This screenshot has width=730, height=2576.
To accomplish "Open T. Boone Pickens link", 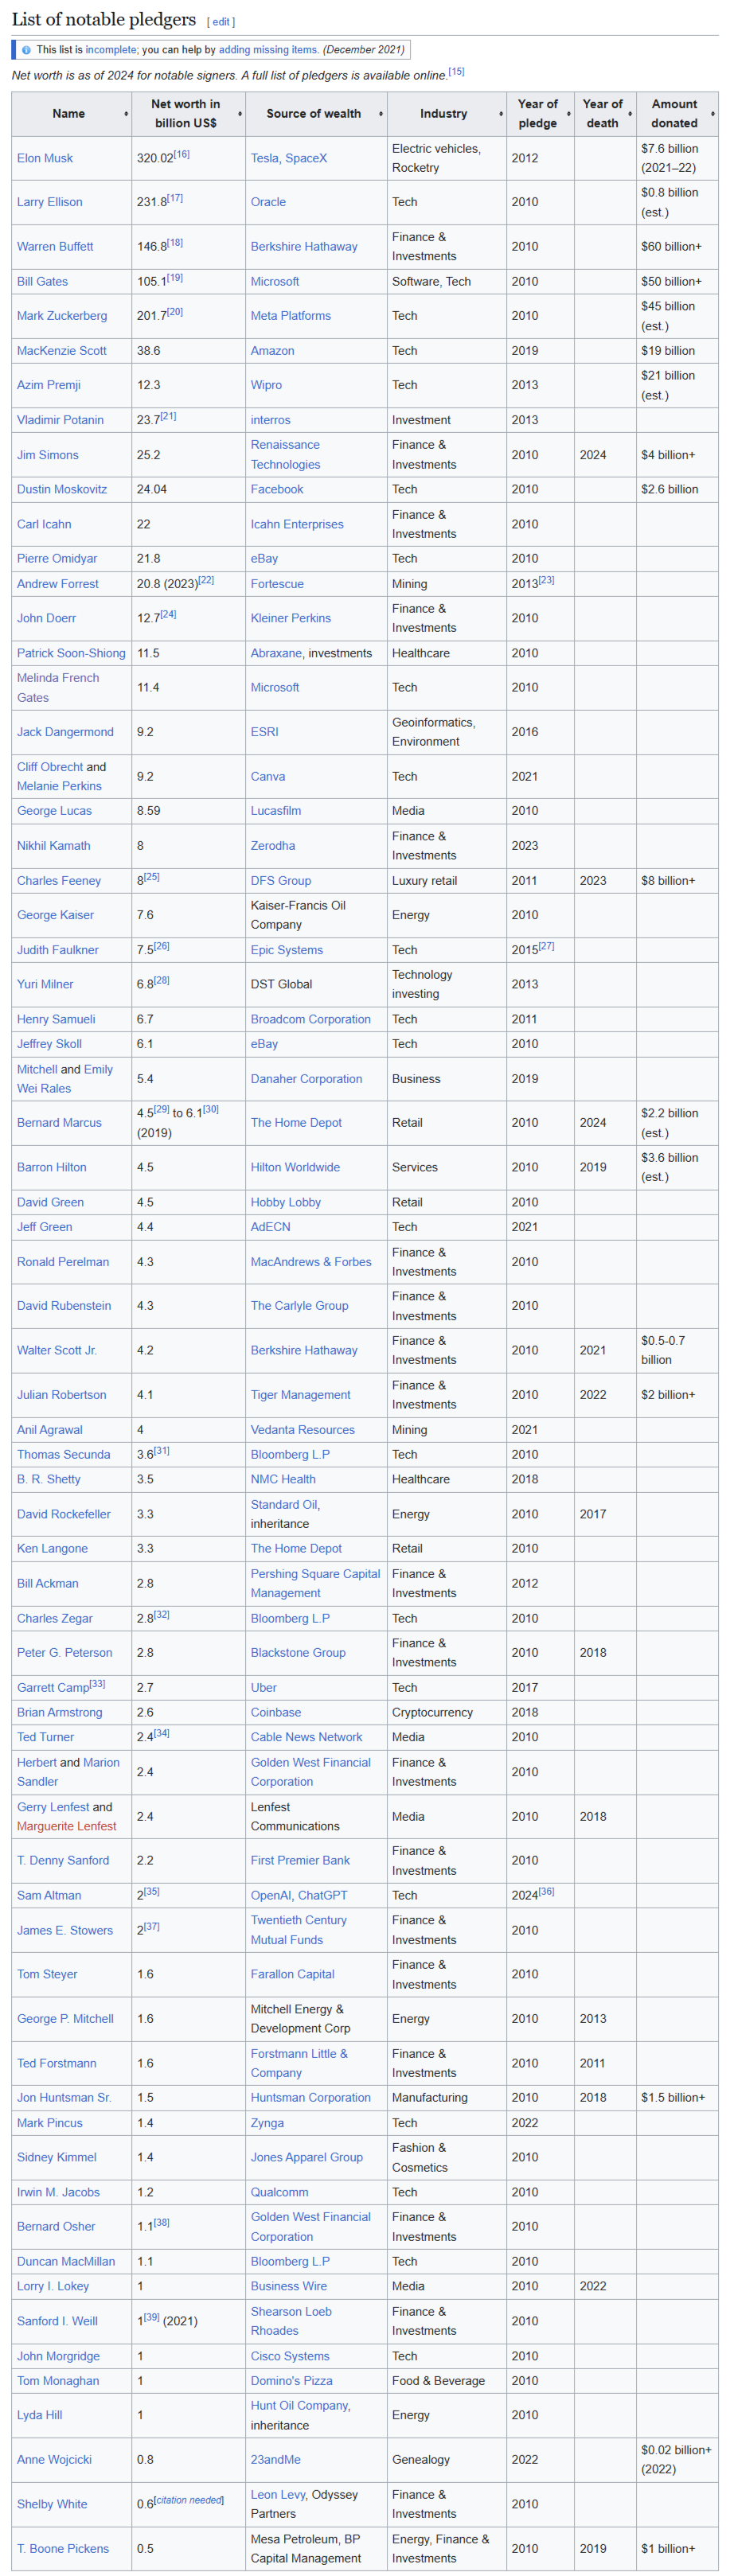I will tap(63, 2549).
